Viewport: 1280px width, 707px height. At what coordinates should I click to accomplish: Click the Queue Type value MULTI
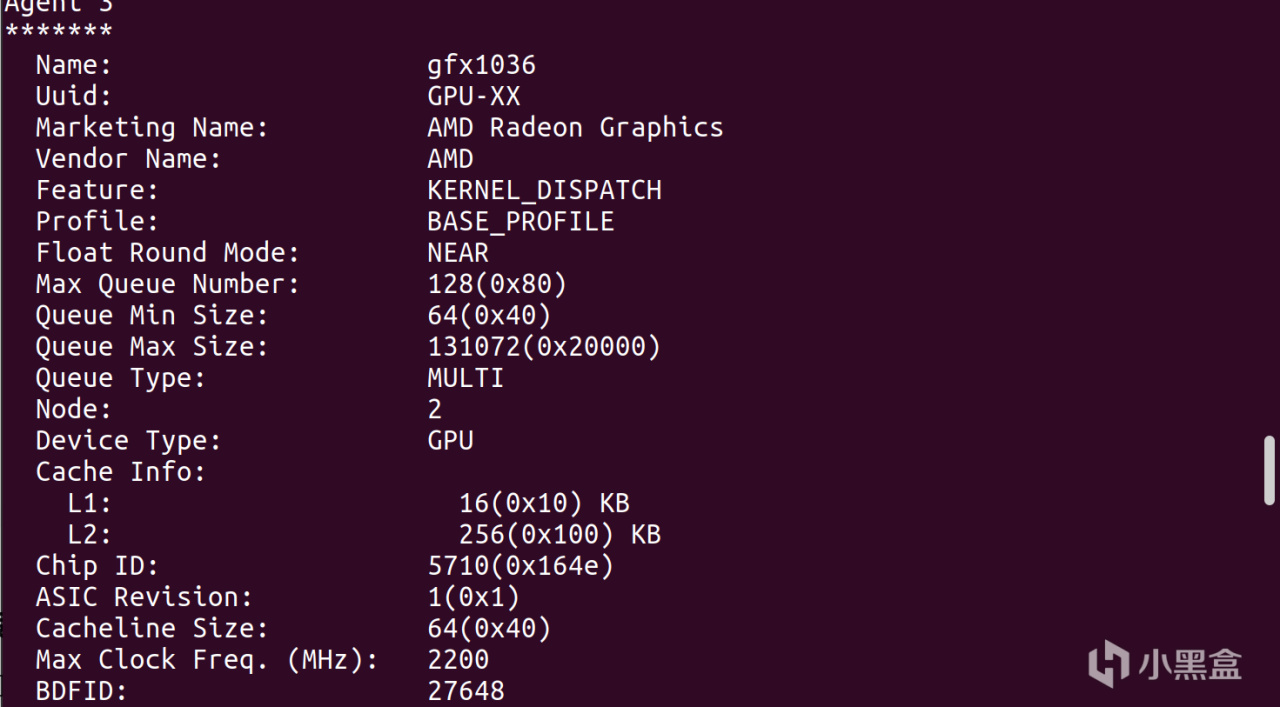tap(465, 378)
